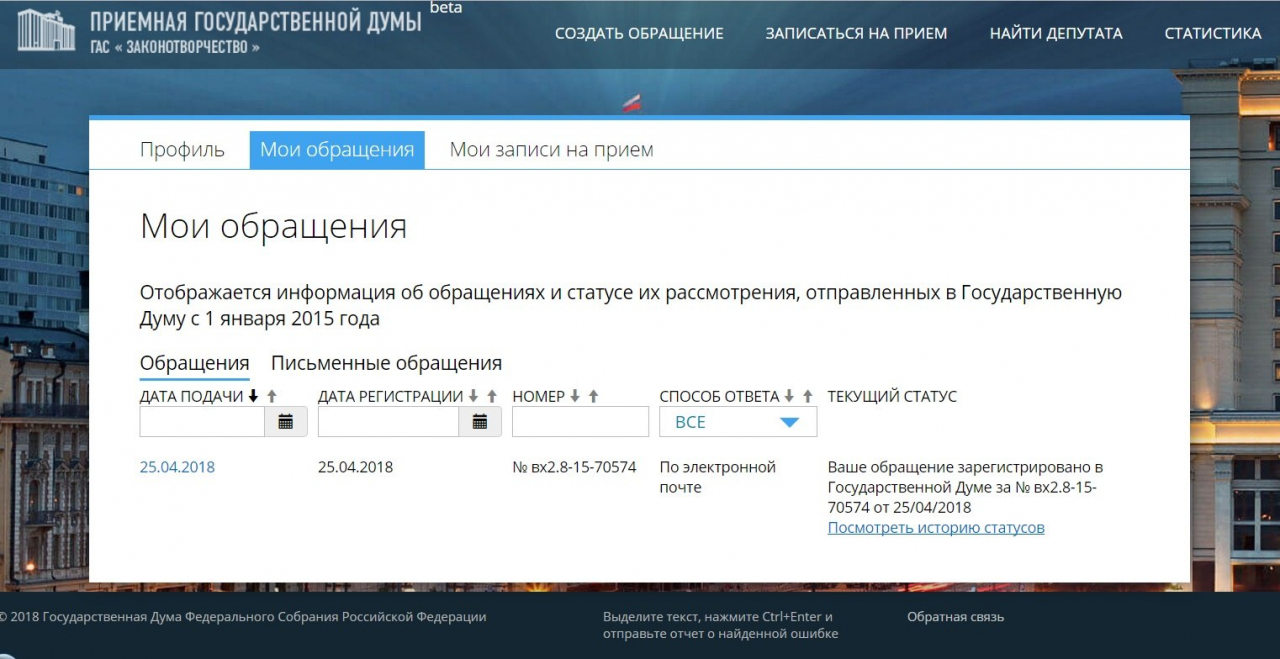Click the Номер column header
This screenshot has height=659, width=1280.
pos(539,396)
